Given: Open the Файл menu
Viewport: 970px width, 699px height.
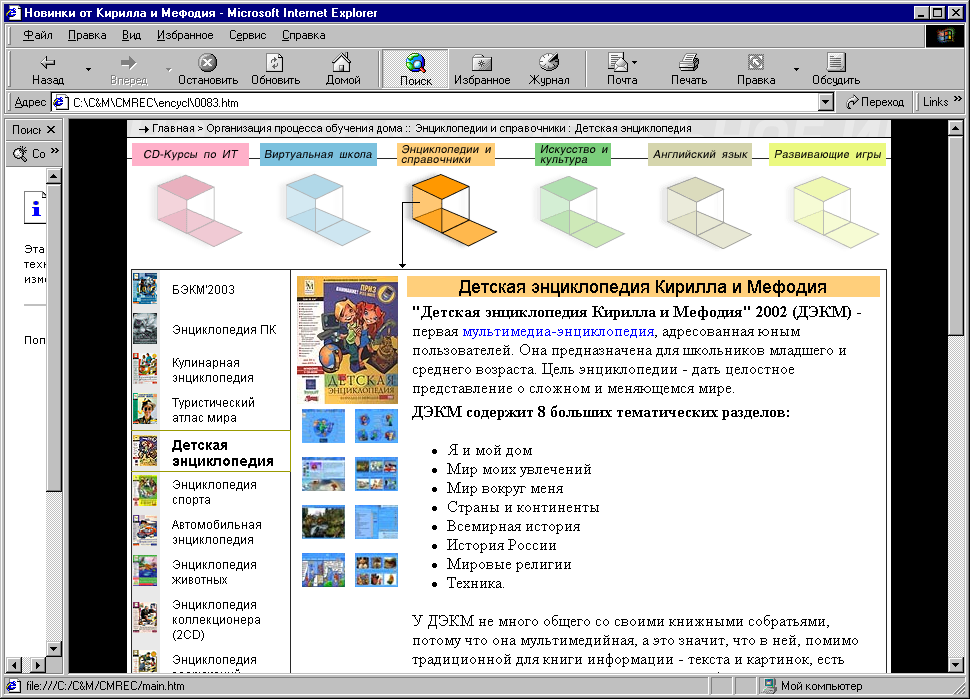Looking at the screenshot, I should click(x=38, y=35).
